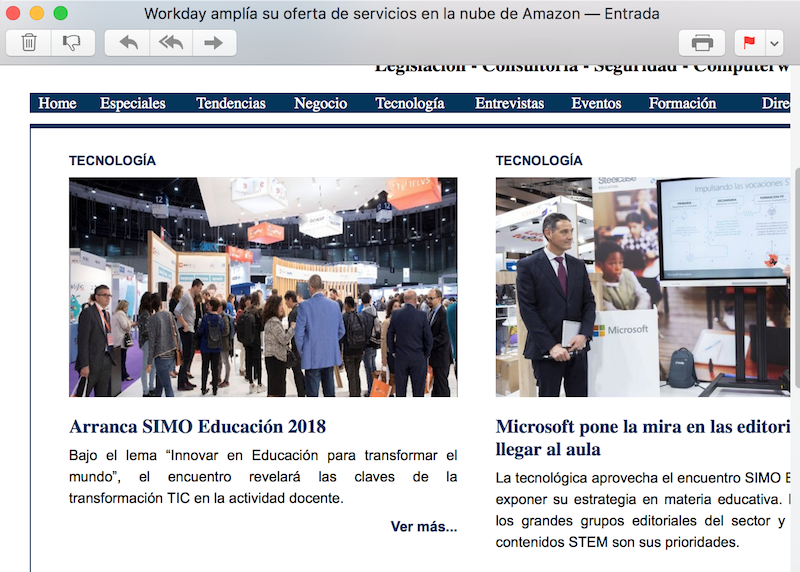This screenshot has height=572, width=800.
Task: Select Negocio in the navigation bar
Action: coord(320,103)
